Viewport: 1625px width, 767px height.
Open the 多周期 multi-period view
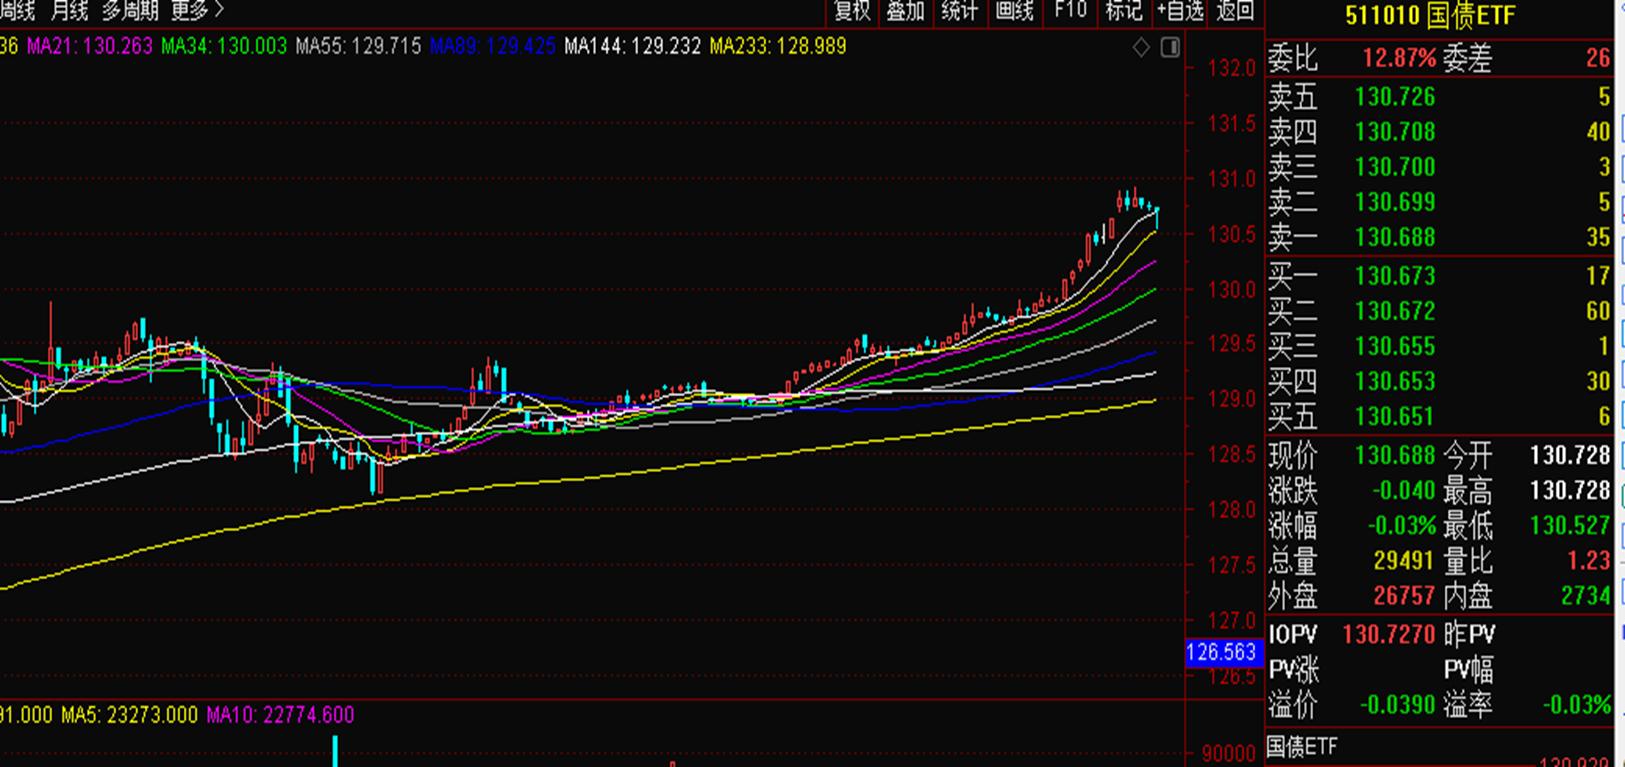coord(130,11)
